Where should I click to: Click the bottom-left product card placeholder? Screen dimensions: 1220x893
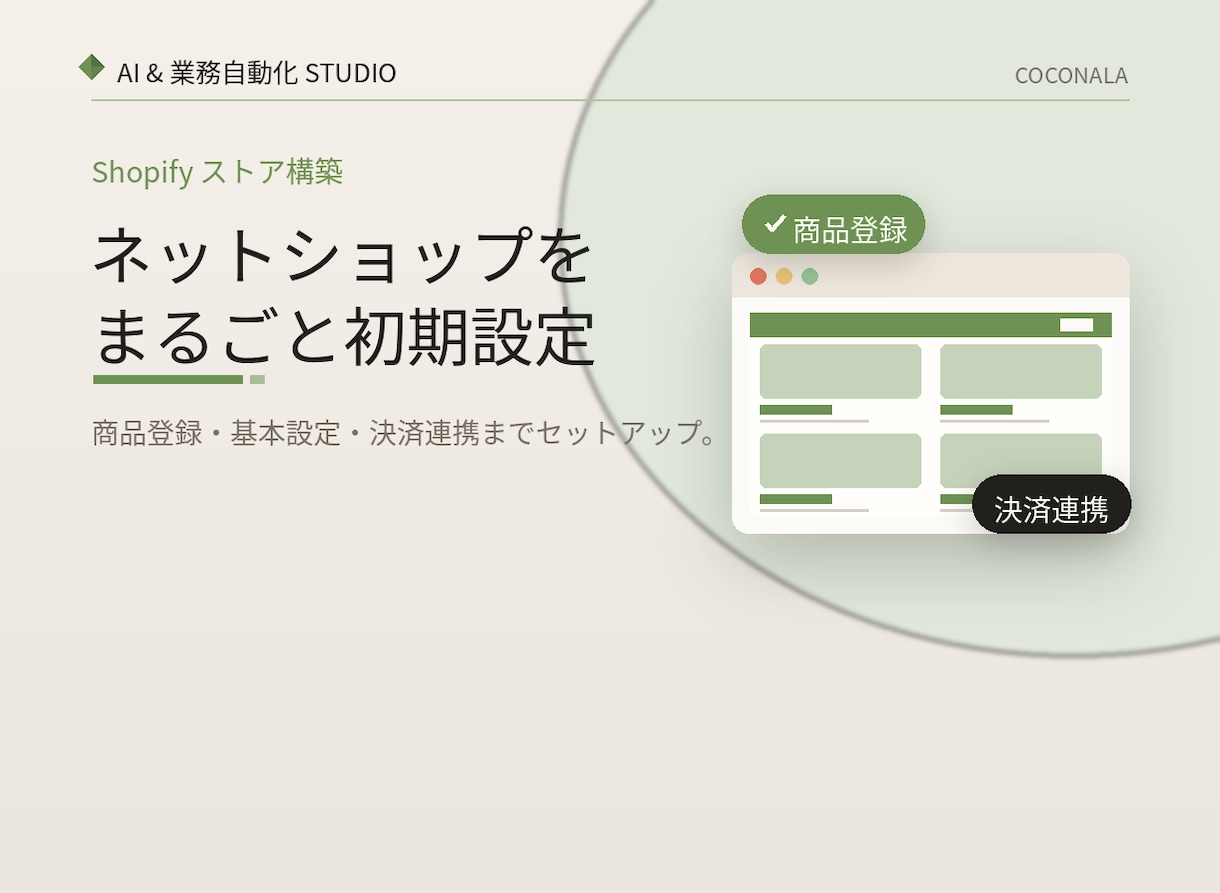pyautogui.click(x=840, y=461)
